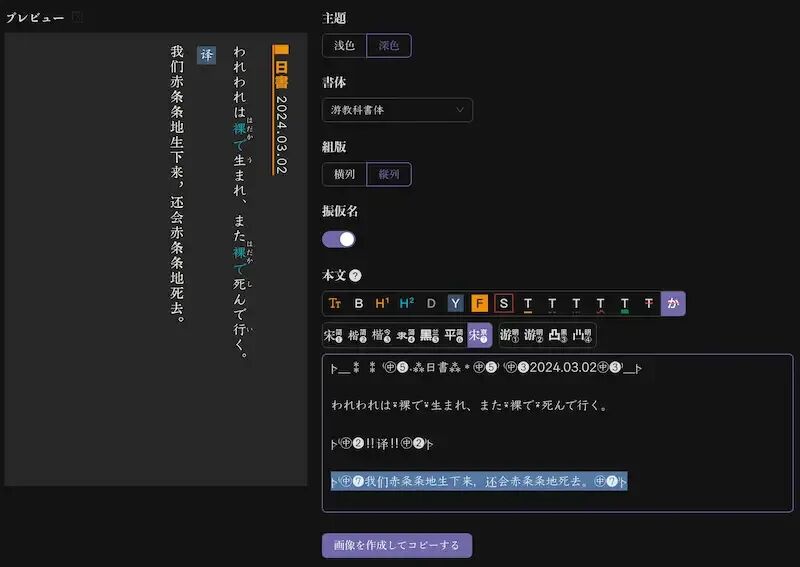The height and width of the screenshot is (567, 800).
Task: Click the orange 日書 title in preview
Action: click(281, 75)
